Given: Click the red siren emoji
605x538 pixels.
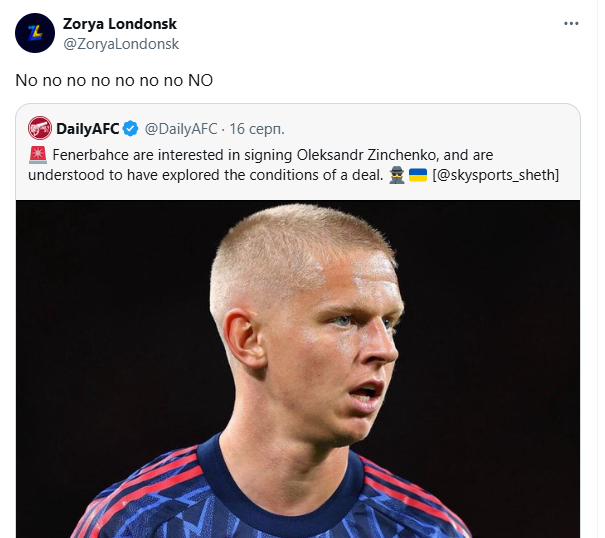Looking at the screenshot, I should (x=38, y=155).
